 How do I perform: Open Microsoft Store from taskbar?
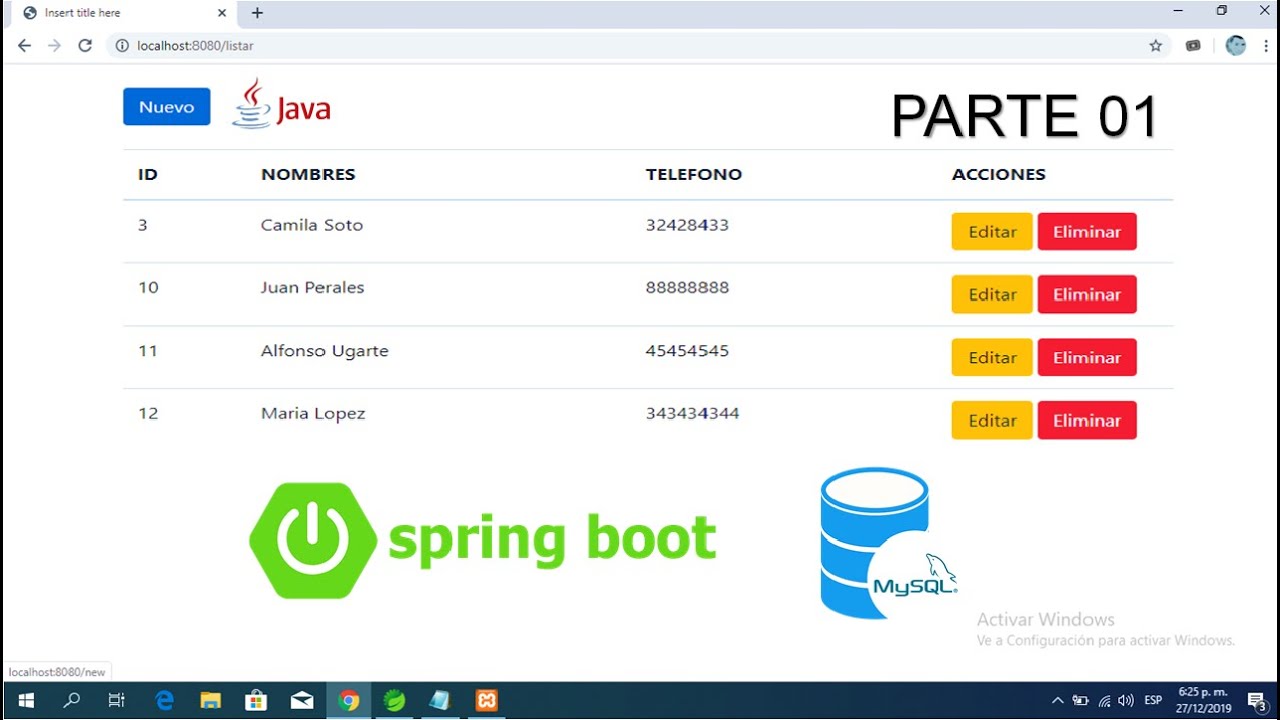pyautogui.click(x=256, y=700)
